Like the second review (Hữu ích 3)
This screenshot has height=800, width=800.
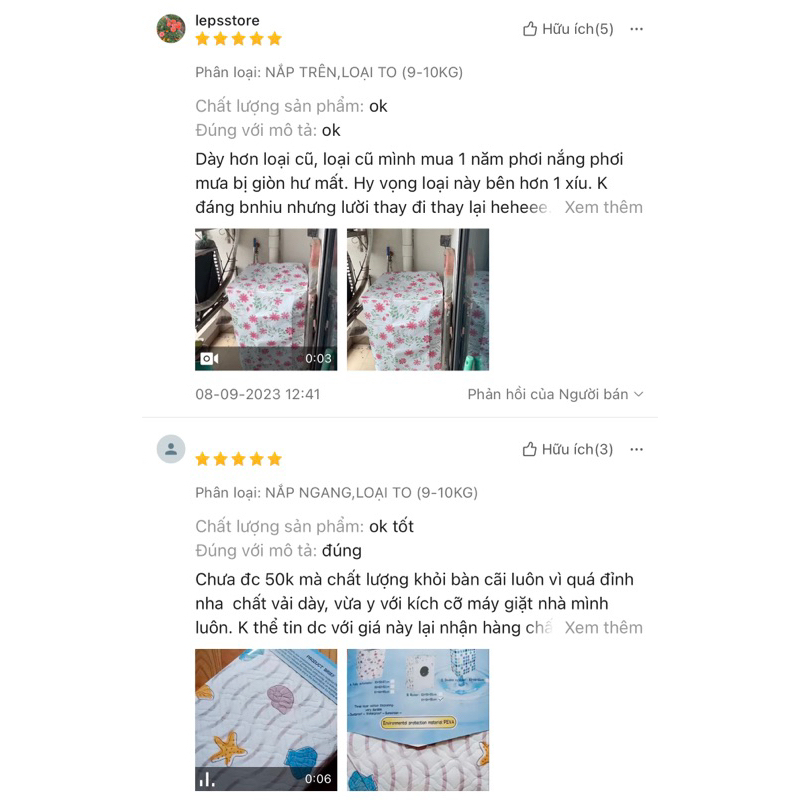(x=568, y=449)
